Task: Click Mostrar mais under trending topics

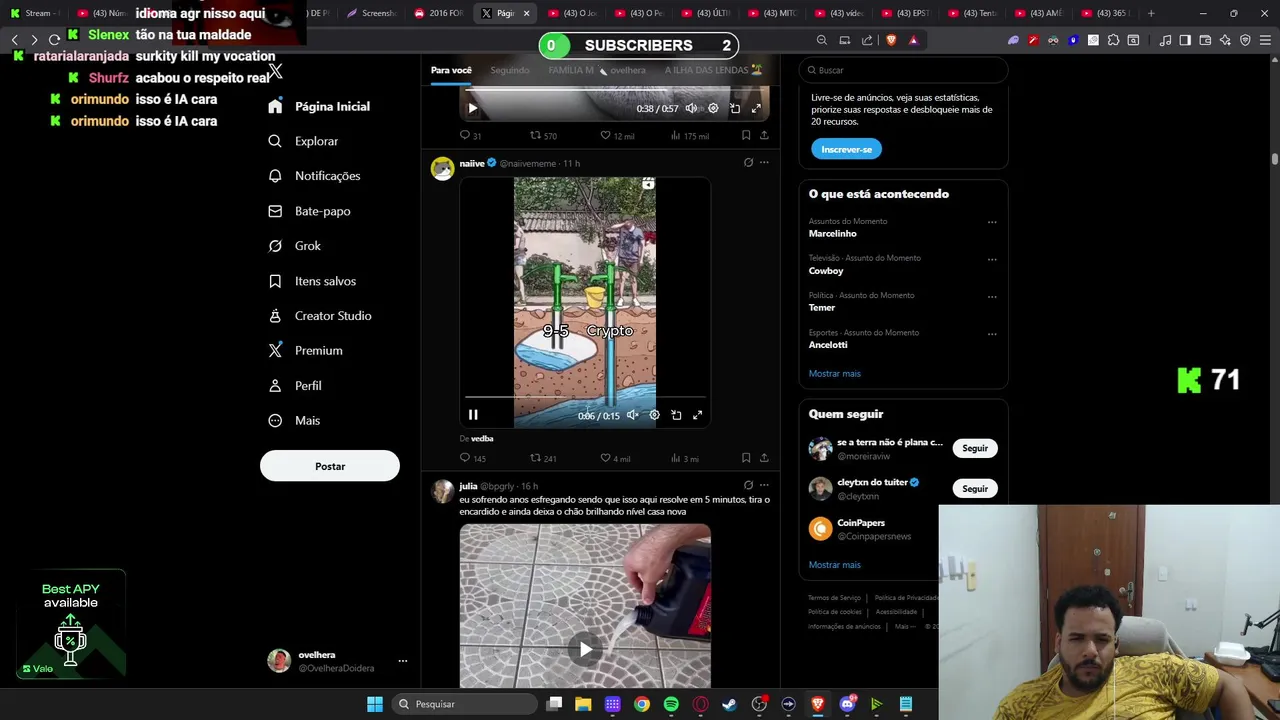Action: click(x=835, y=374)
